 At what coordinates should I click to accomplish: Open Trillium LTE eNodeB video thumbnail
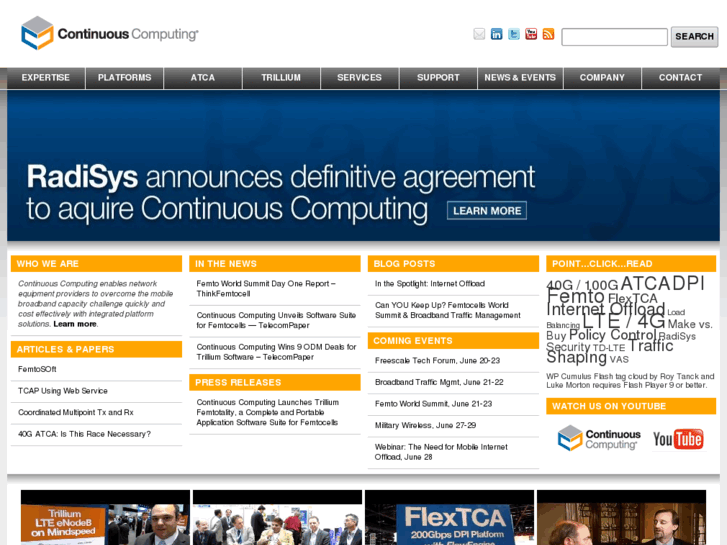click(105, 517)
